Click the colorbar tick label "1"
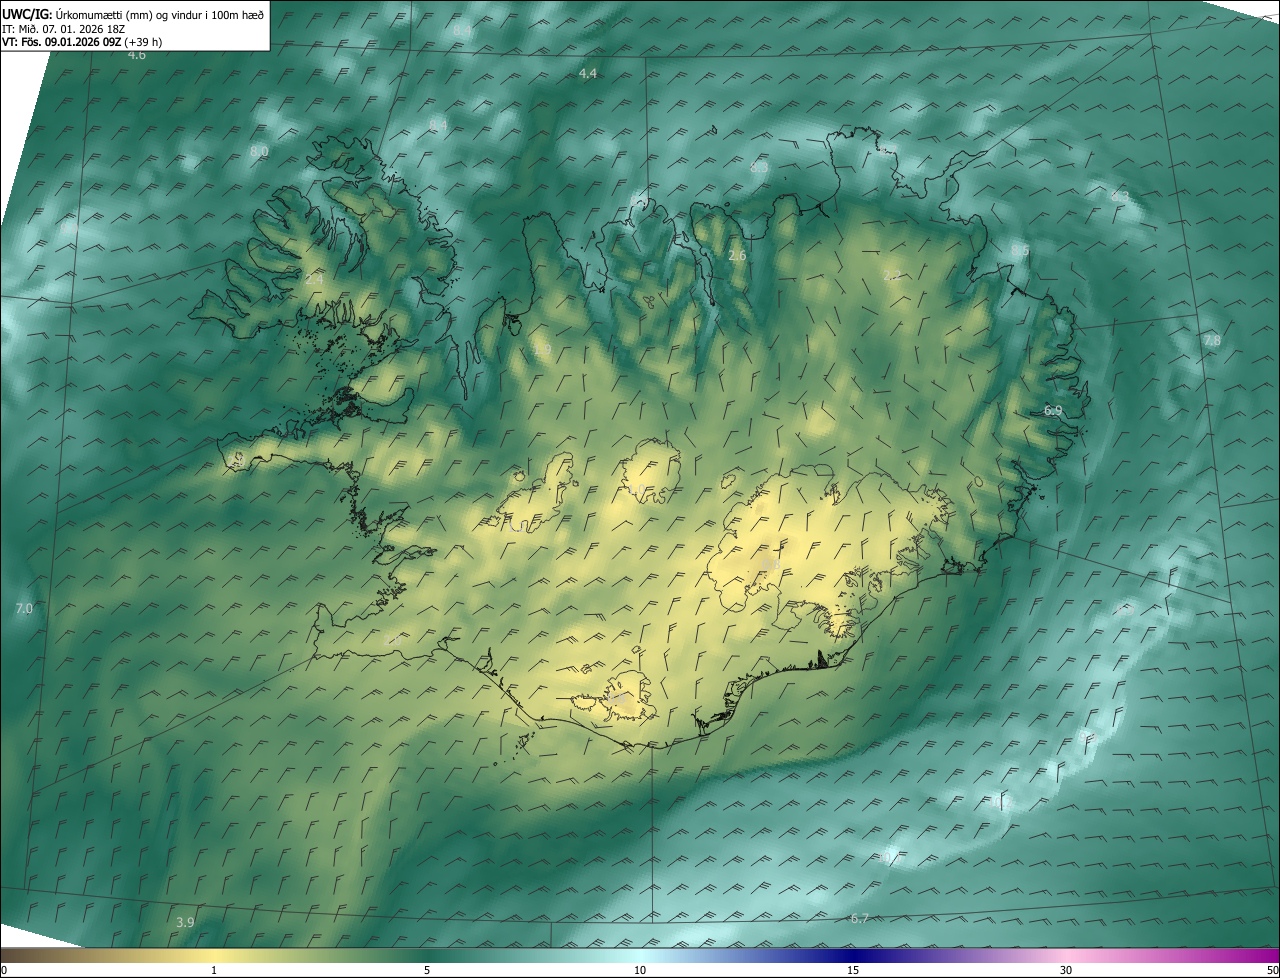1280x978 pixels. (214, 970)
